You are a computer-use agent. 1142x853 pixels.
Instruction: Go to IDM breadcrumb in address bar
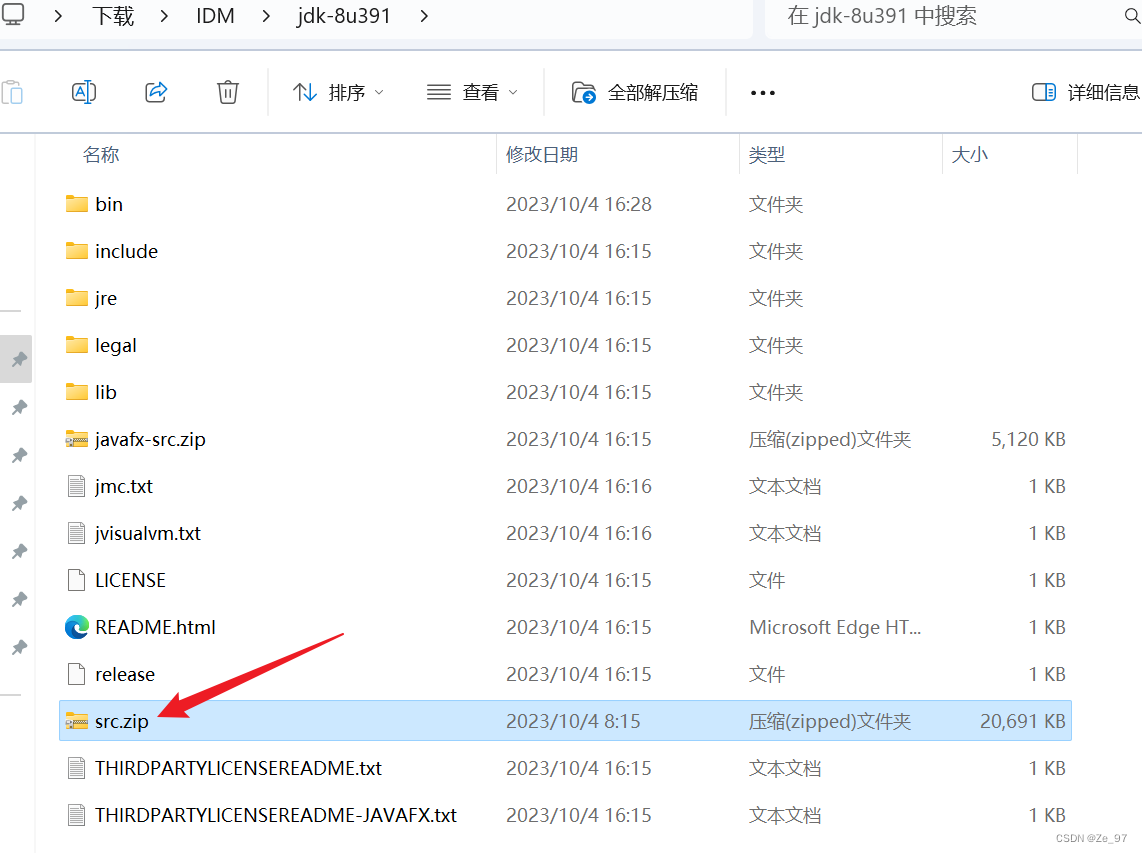[x=215, y=15]
